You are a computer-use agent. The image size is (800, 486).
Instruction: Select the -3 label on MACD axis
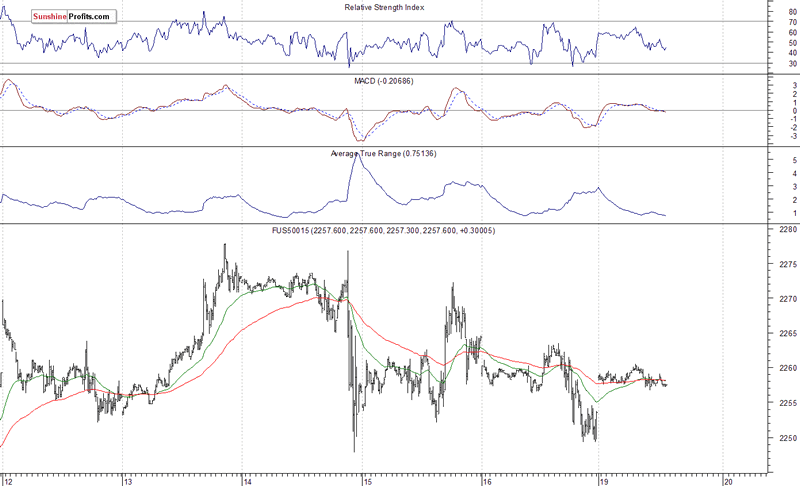point(765,136)
